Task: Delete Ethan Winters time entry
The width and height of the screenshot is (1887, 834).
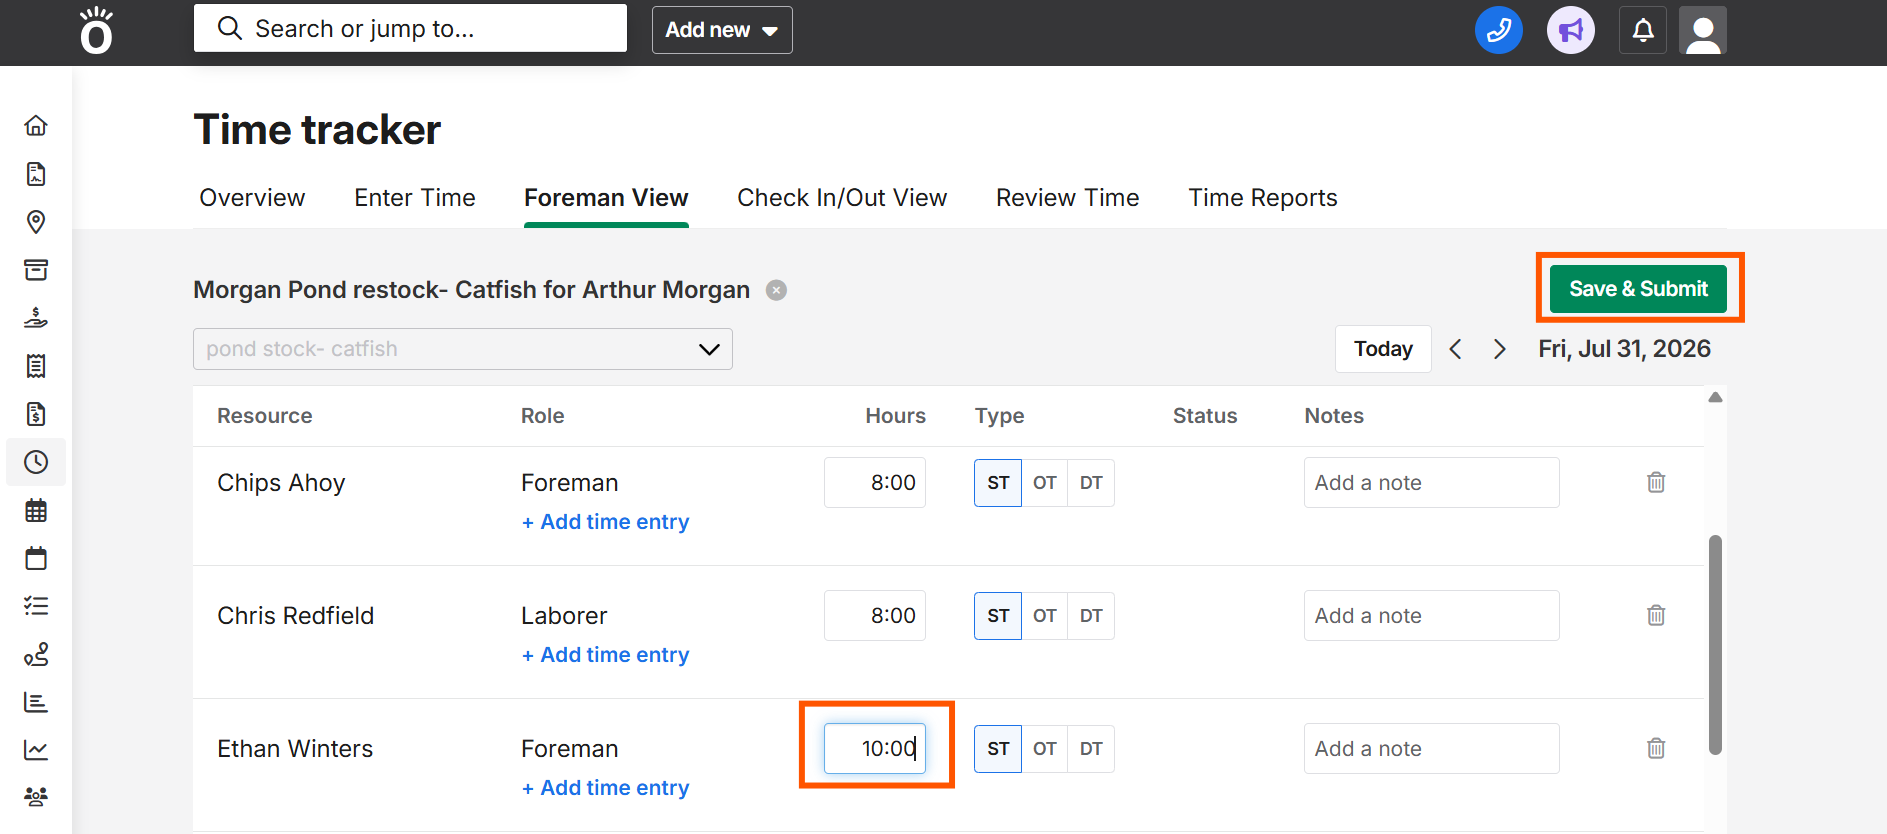Action: pos(1656,748)
